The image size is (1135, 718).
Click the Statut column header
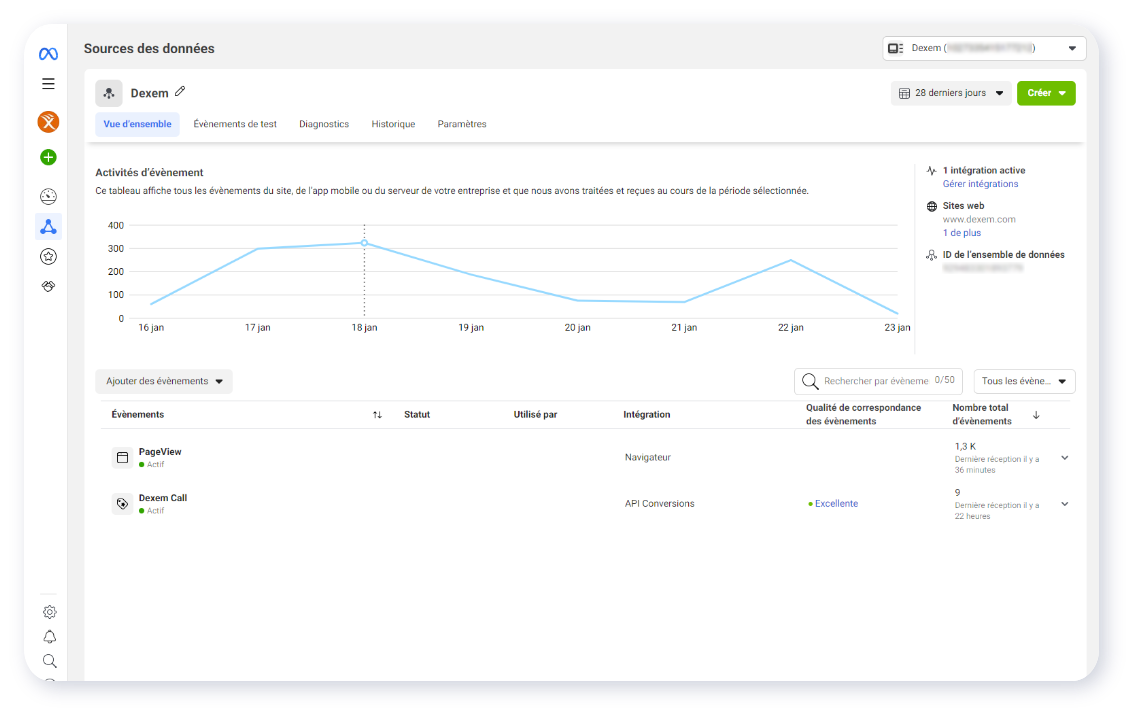click(417, 415)
